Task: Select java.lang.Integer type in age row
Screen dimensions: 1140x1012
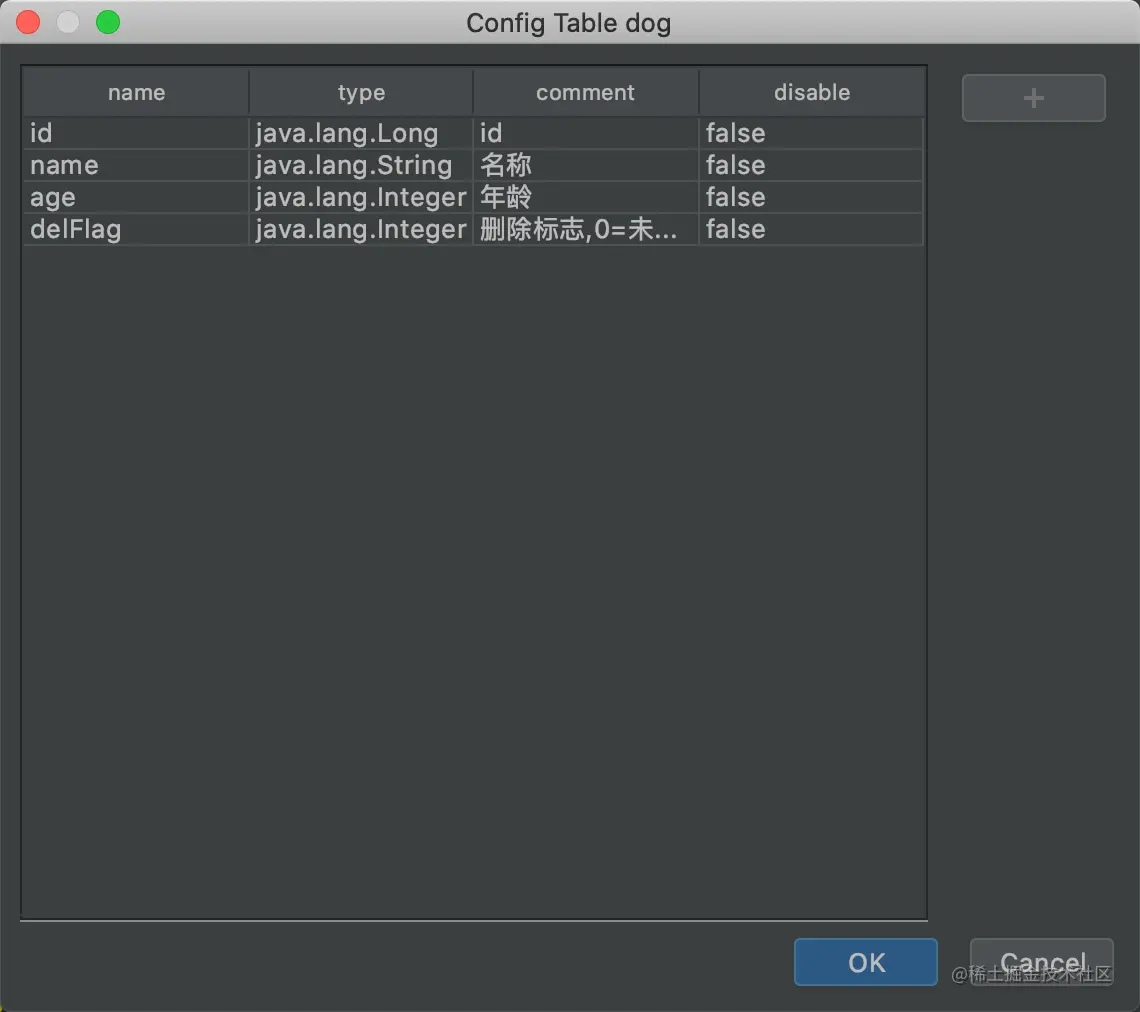Action: (361, 197)
